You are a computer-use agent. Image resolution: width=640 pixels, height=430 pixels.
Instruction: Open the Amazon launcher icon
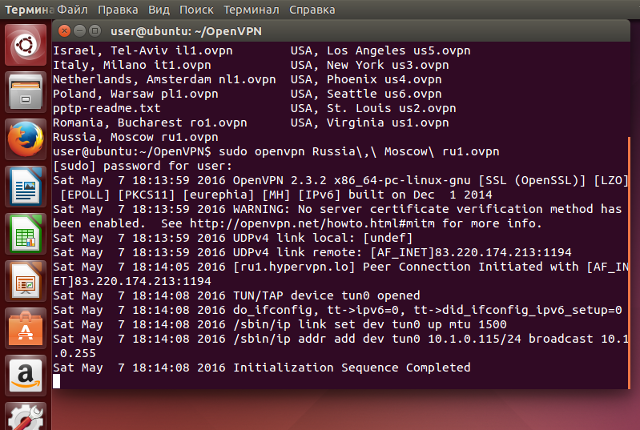point(26,376)
